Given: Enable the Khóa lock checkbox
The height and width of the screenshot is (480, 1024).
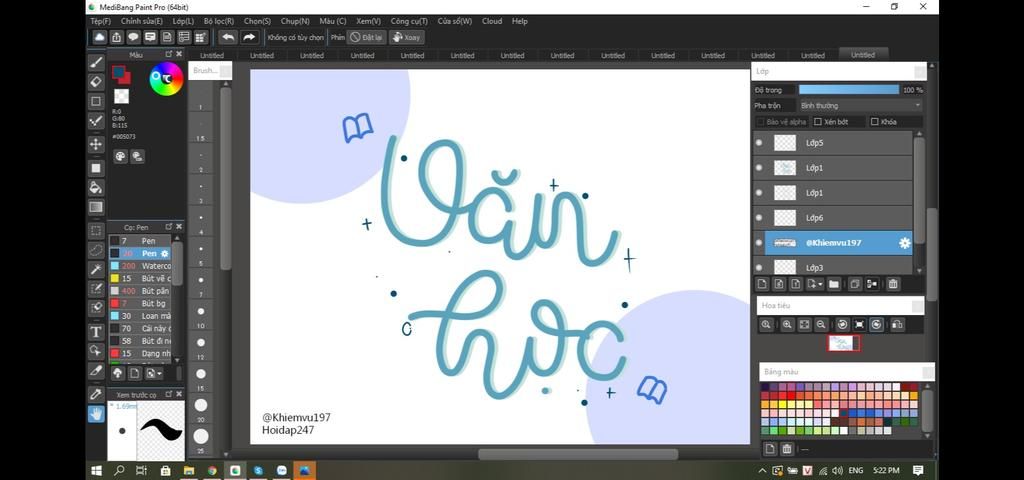Looking at the screenshot, I should (x=874, y=122).
